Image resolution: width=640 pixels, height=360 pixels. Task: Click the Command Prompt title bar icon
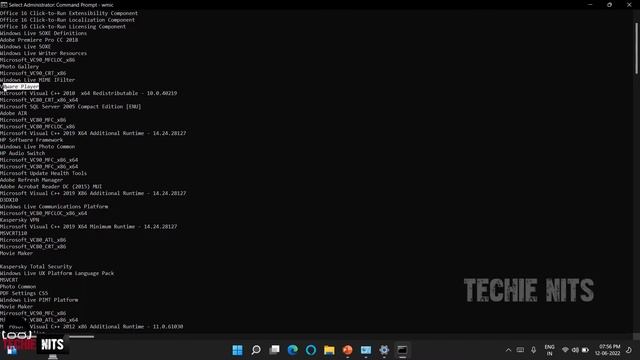[x=4, y=5]
